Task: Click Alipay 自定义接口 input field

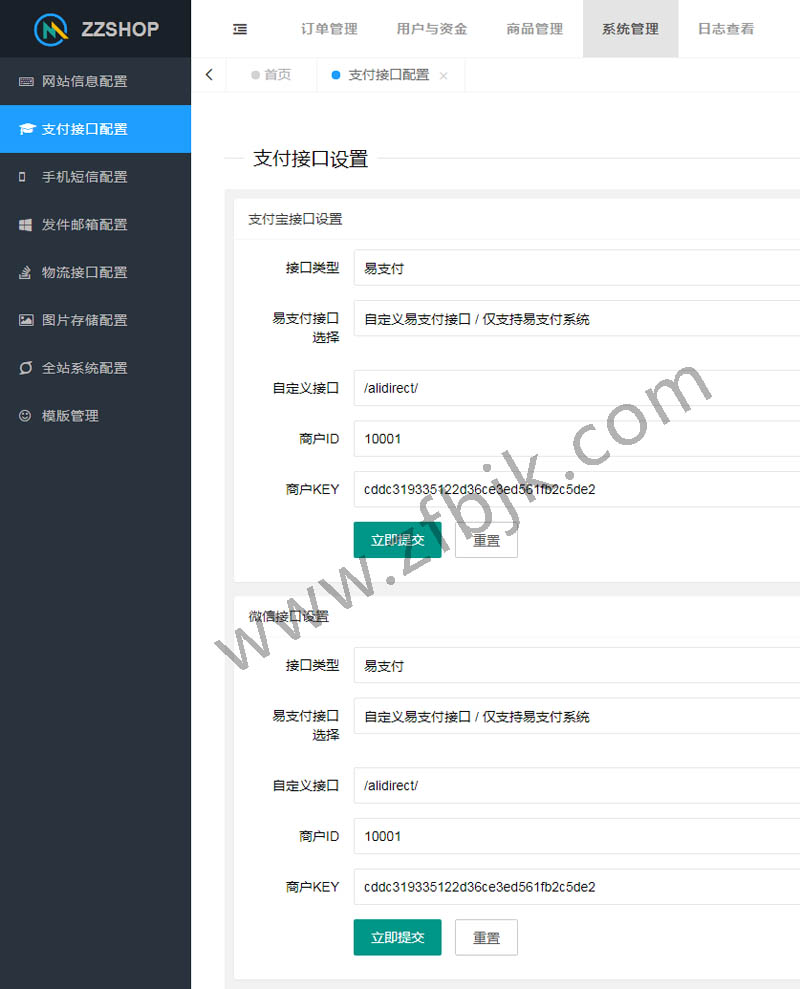Action: pyautogui.click(x=577, y=388)
